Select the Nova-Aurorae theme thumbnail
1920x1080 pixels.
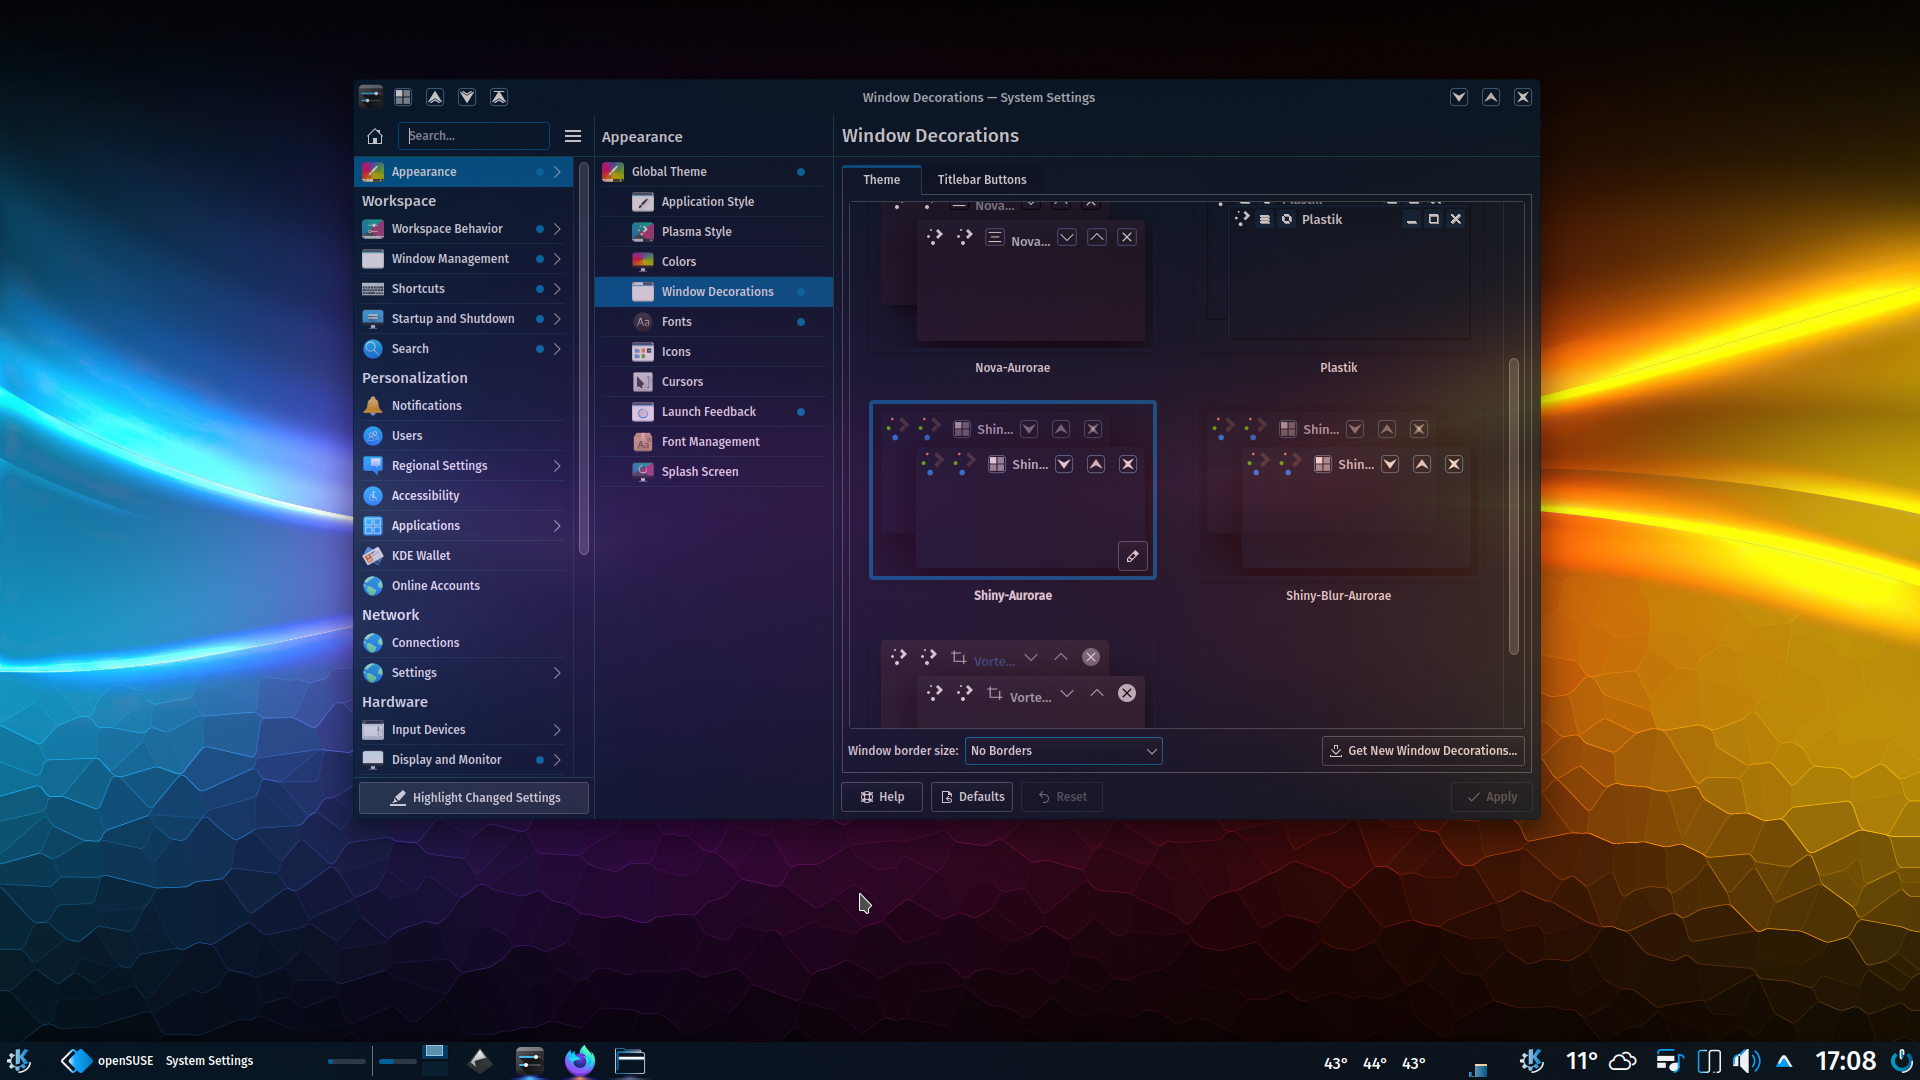click(1013, 276)
